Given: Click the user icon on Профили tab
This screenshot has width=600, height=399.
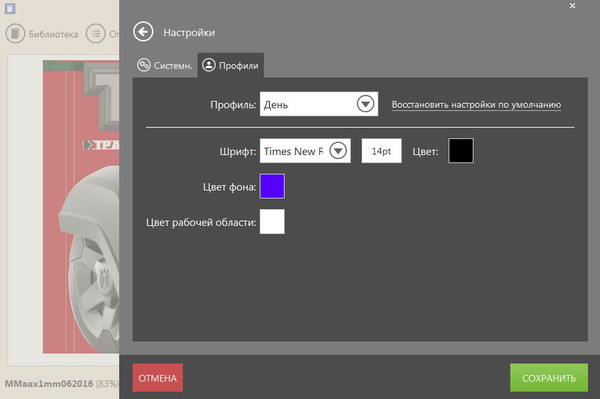Looking at the screenshot, I should (x=209, y=65).
